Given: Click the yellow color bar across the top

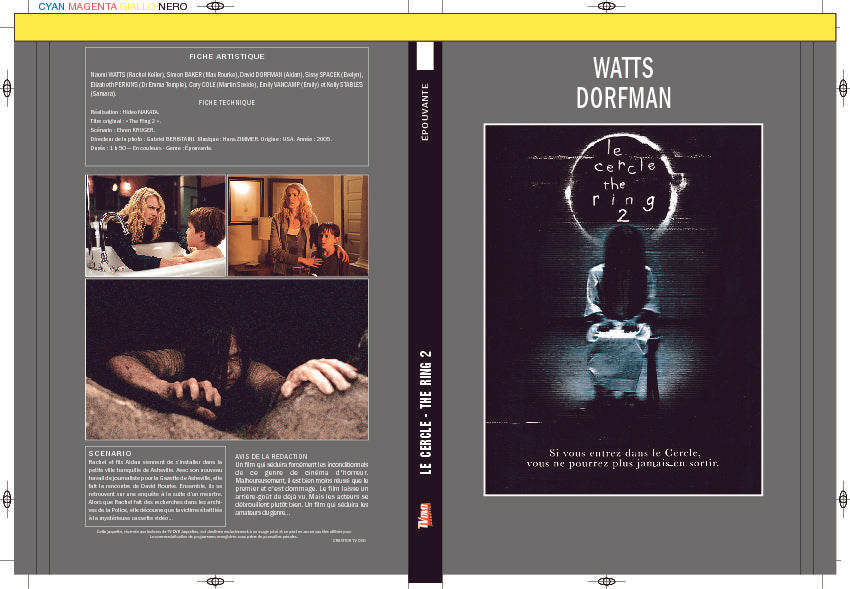Looking at the screenshot, I should [x=425, y=27].
